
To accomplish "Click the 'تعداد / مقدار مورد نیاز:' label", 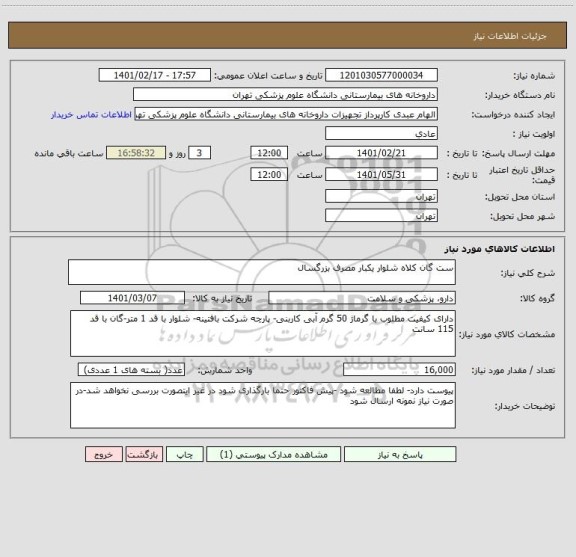I will coord(513,370).
